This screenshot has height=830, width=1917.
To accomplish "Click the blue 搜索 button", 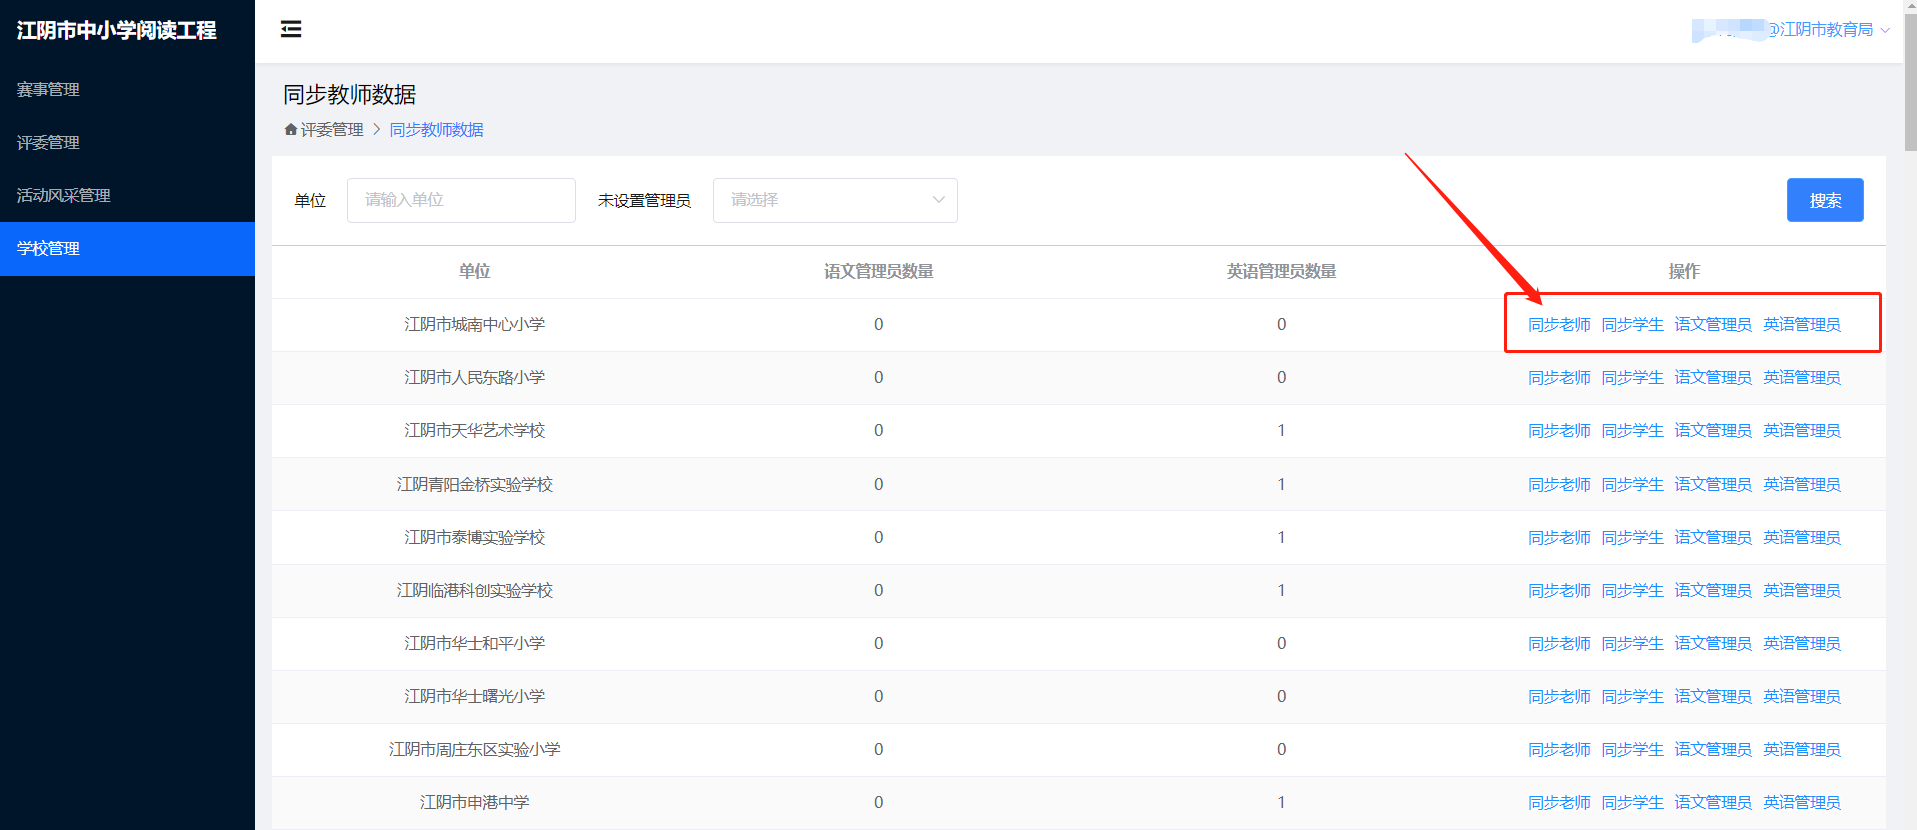I will 1824,200.
